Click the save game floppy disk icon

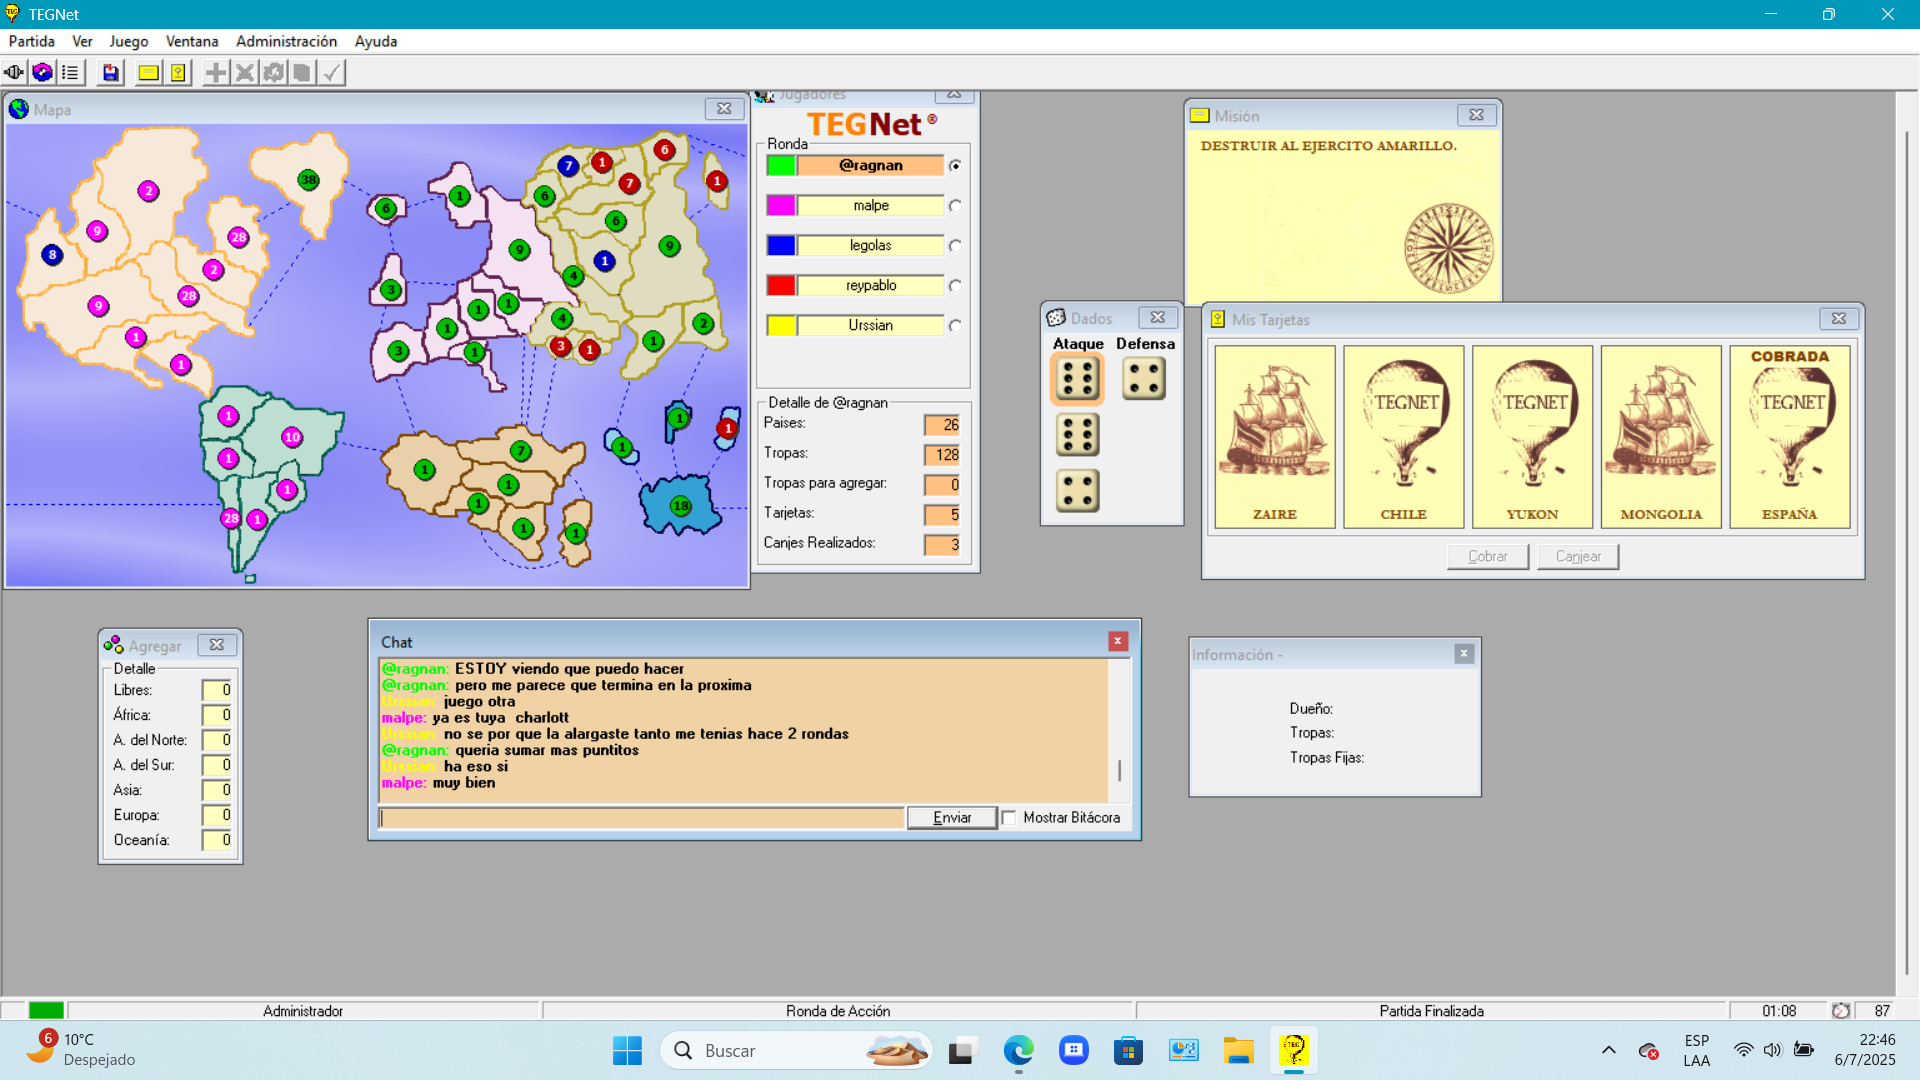coord(110,72)
